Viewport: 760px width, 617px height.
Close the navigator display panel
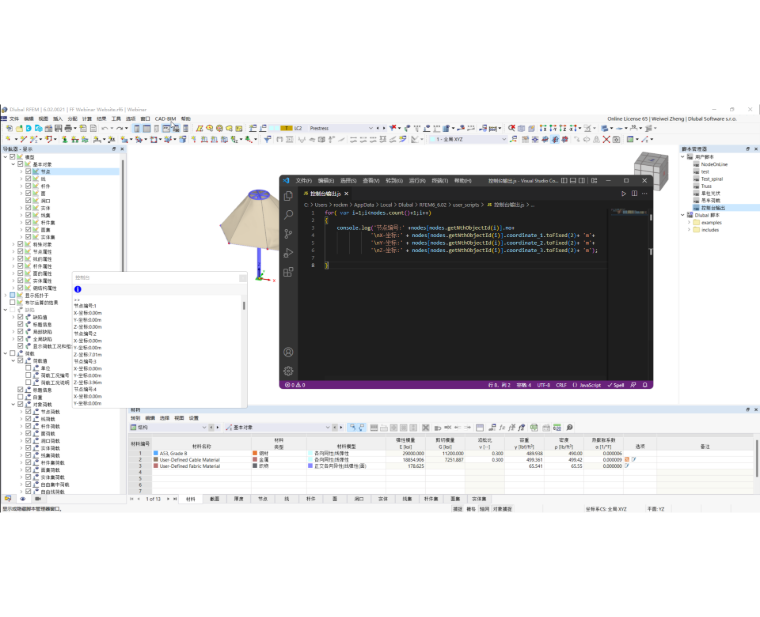point(122,149)
